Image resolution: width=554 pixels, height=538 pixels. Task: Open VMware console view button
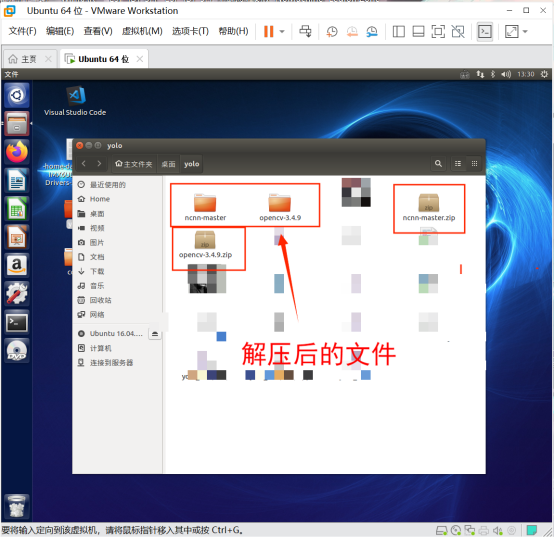(485, 31)
